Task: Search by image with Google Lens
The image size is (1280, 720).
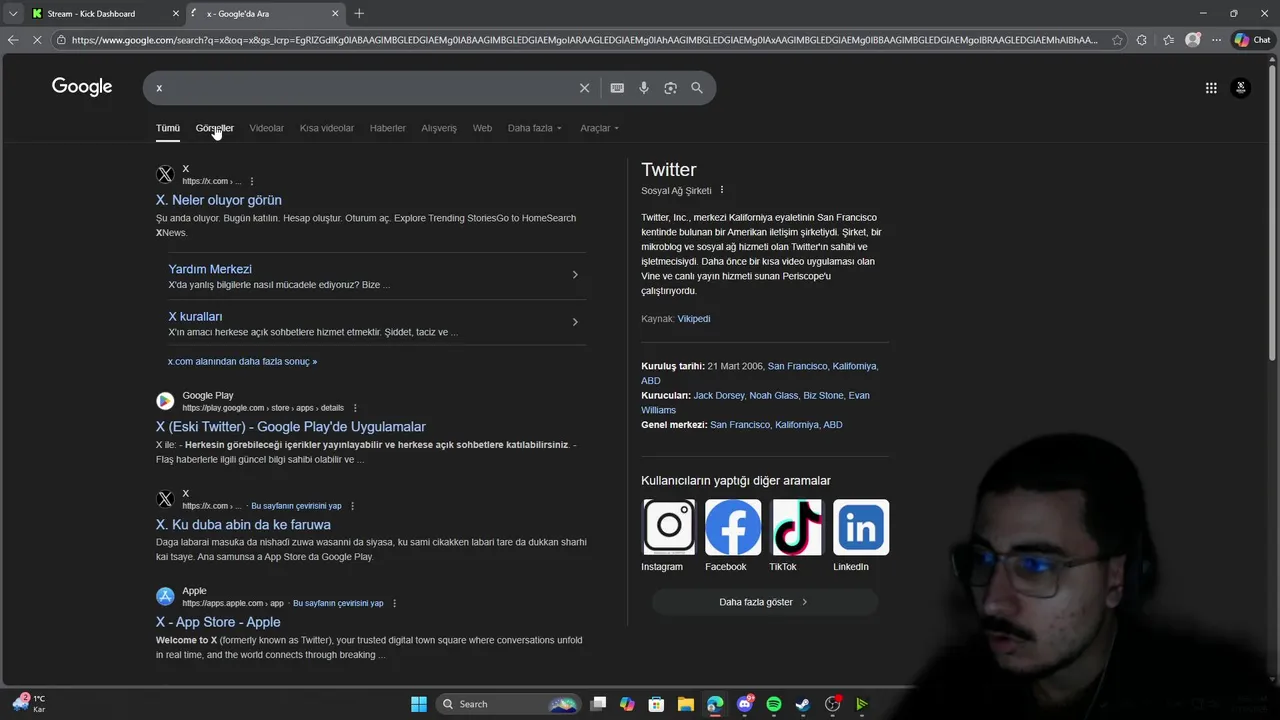Action: point(670,88)
